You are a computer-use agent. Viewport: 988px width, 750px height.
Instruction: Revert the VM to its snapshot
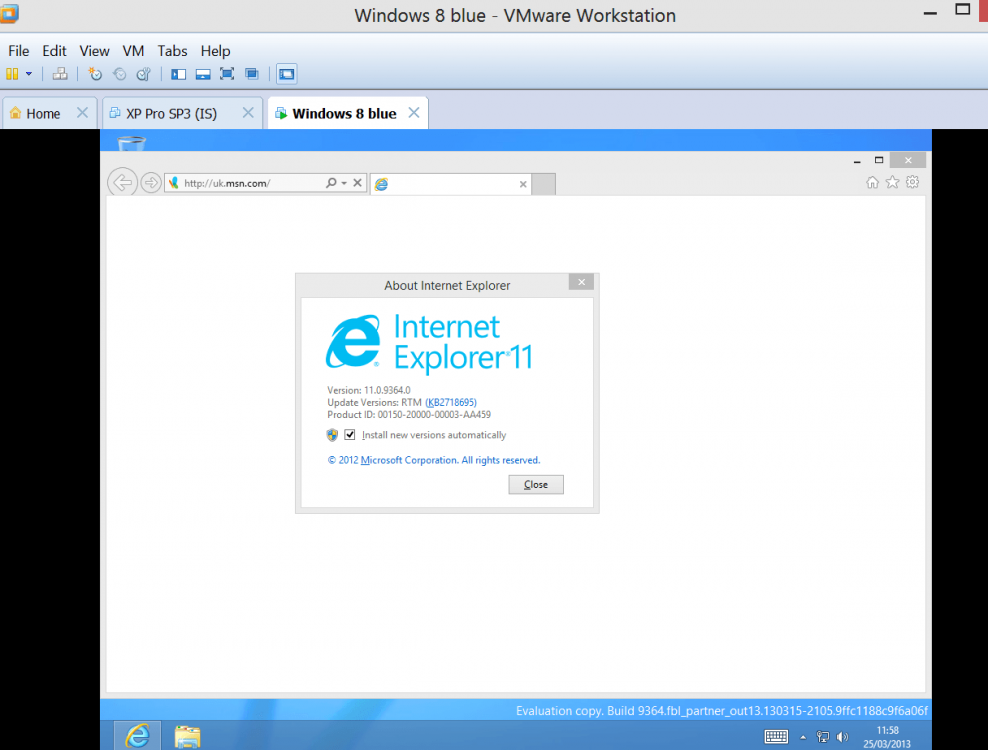119,73
